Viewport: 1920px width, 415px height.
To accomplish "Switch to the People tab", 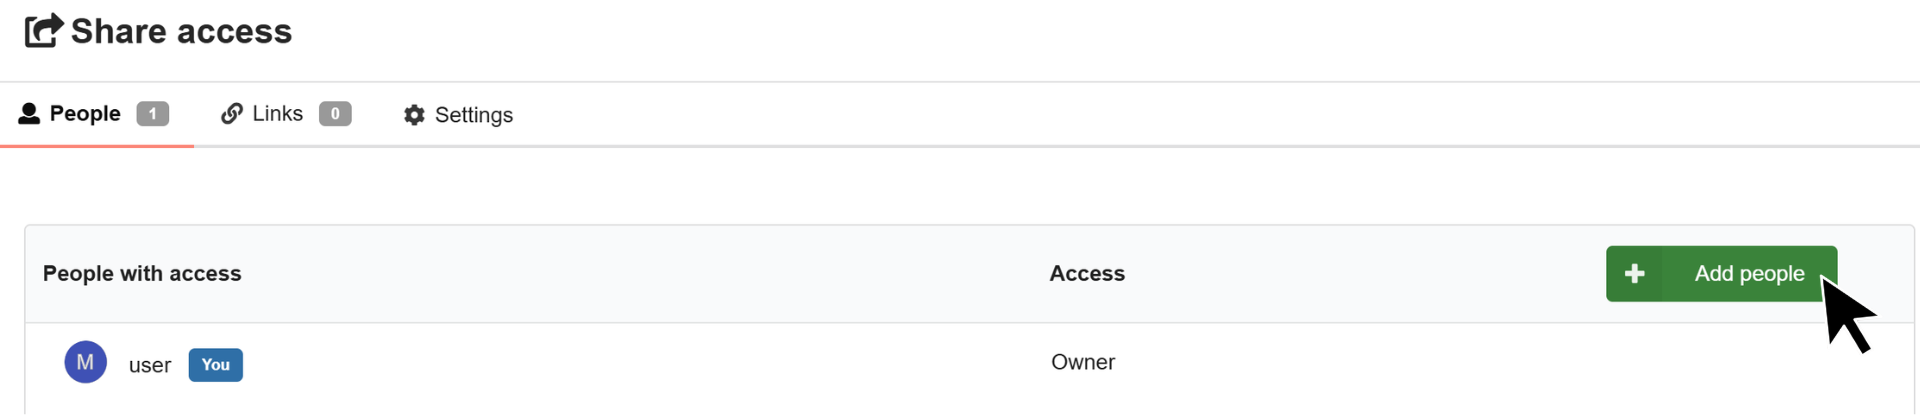I will click(x=96, y=114).
